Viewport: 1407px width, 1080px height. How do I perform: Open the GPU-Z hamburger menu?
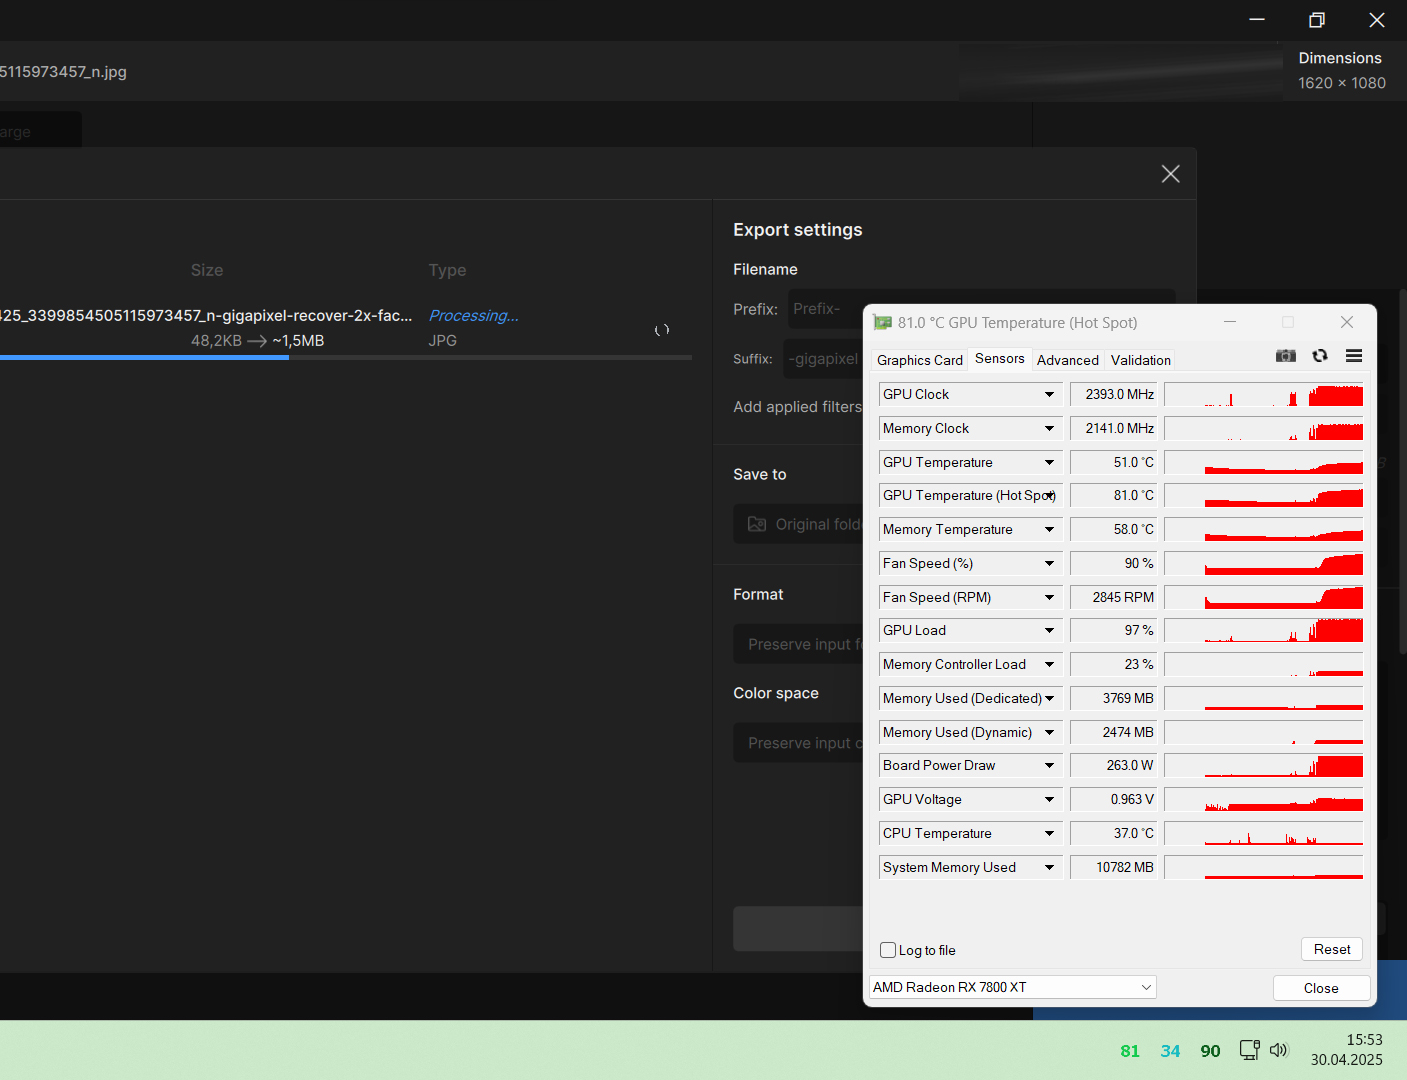click(1354, 356)
